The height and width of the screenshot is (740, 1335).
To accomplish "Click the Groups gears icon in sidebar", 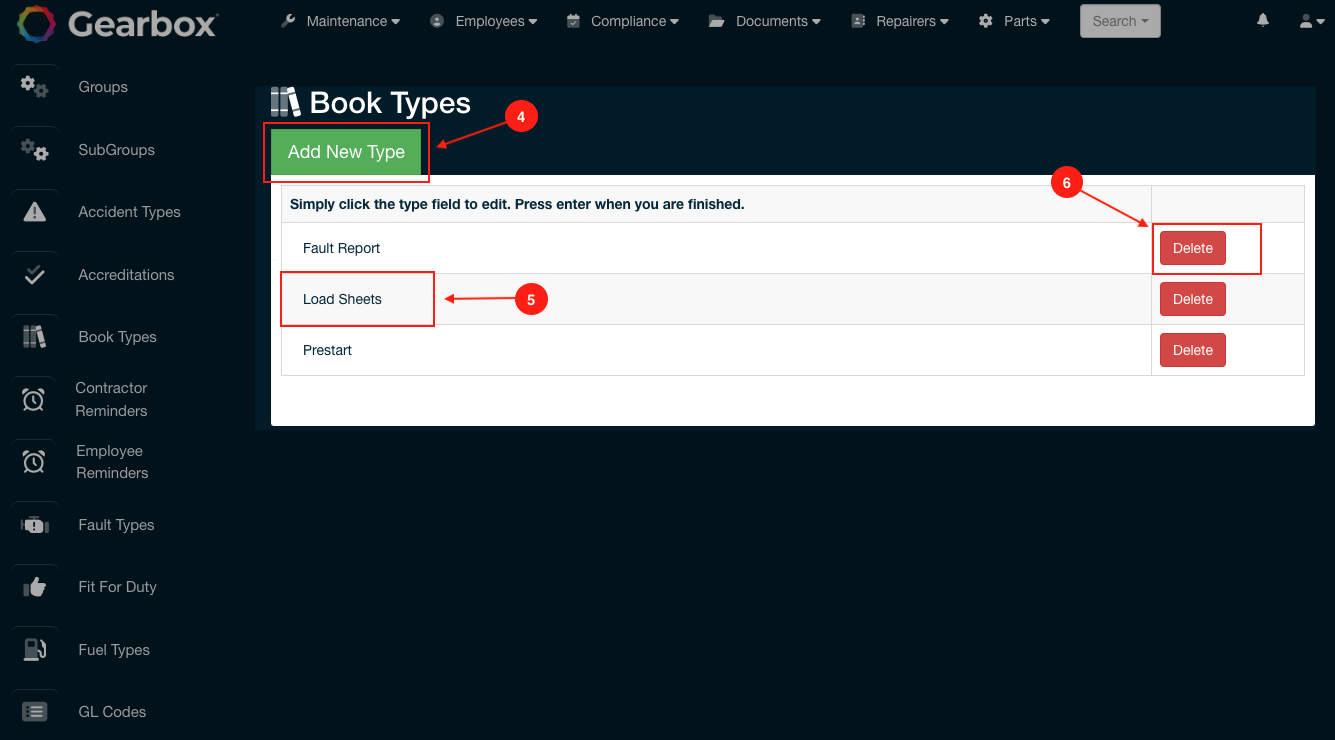I will tap(34, 87).
